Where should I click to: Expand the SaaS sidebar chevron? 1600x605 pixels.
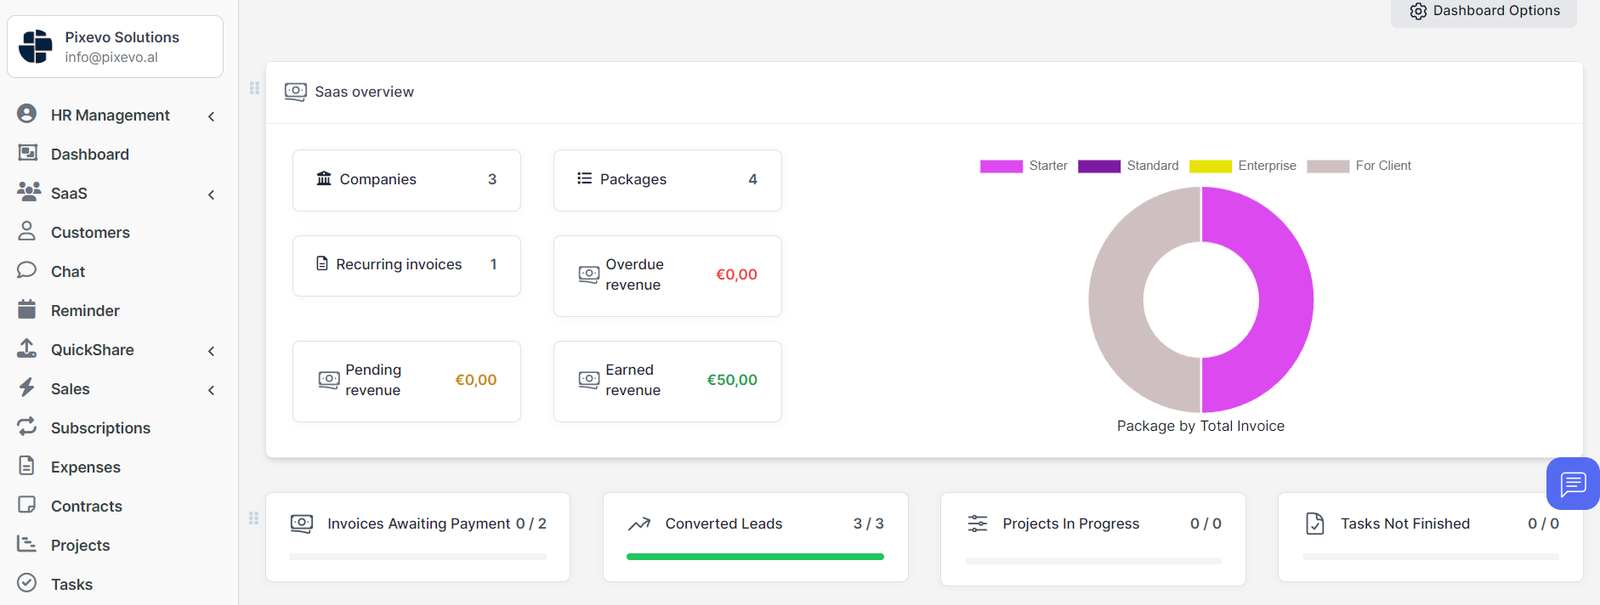click(x=211, y=194)
